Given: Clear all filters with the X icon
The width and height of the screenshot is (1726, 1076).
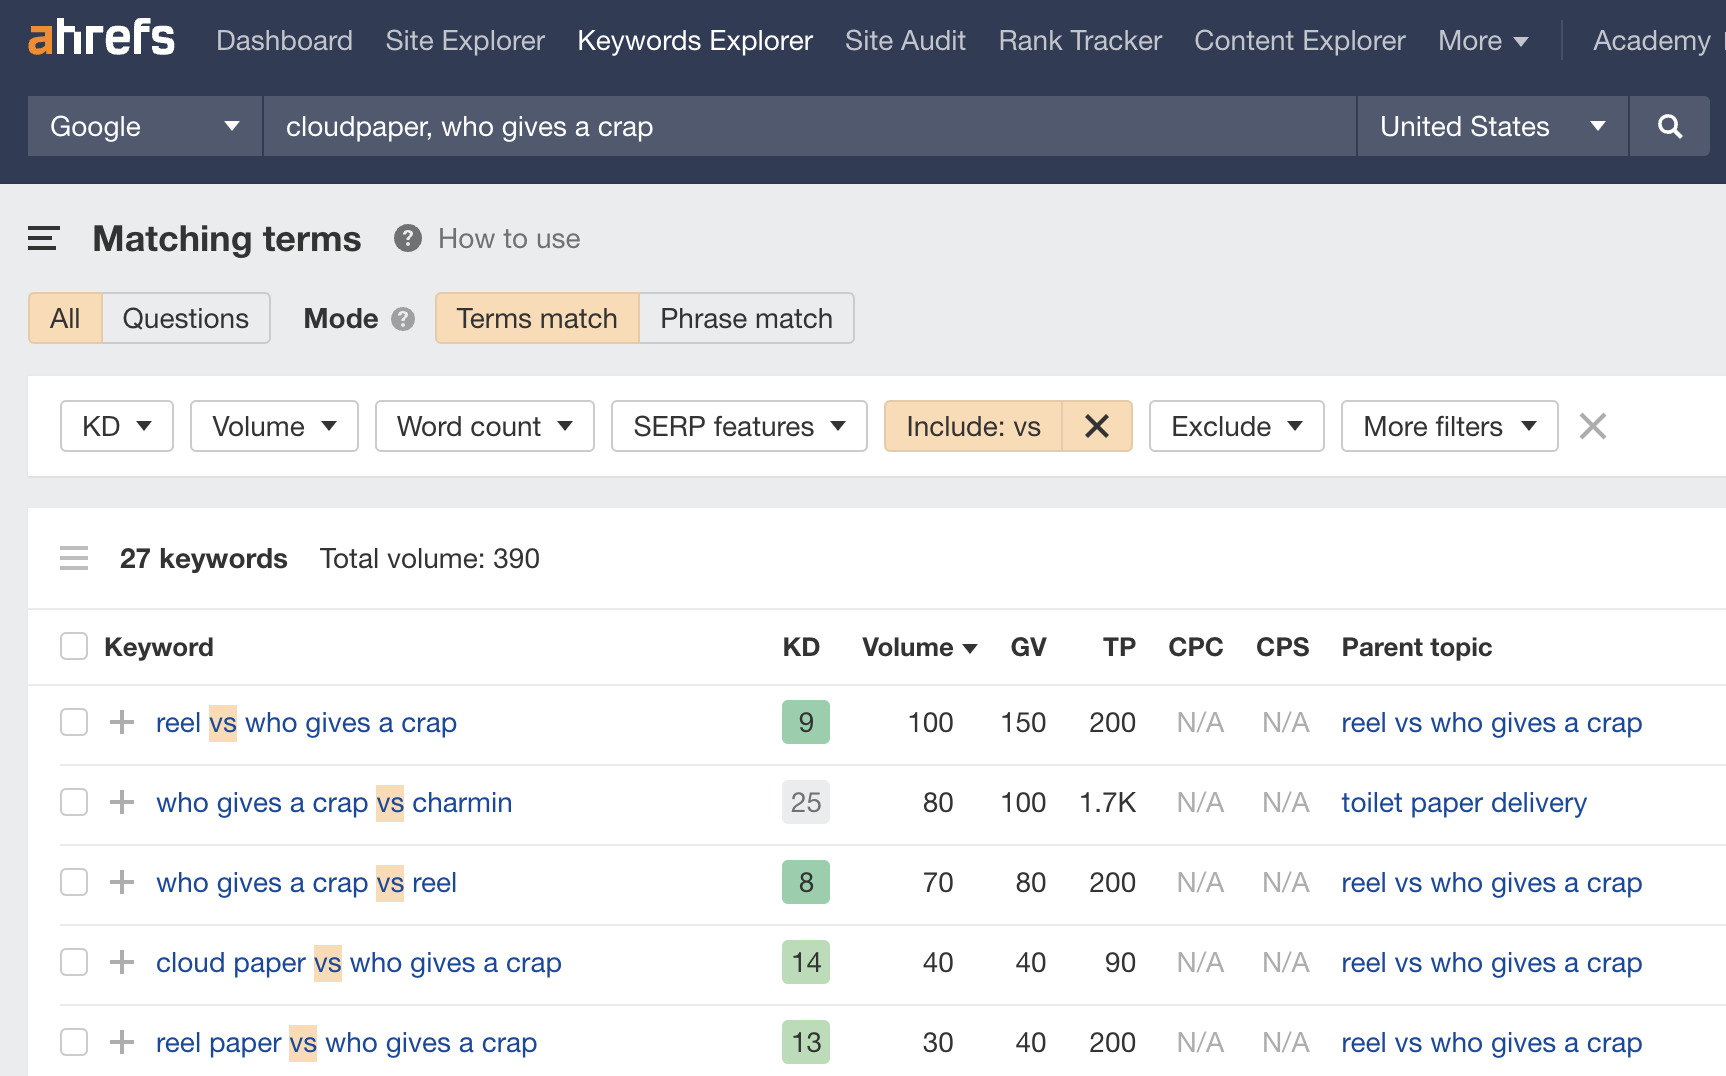Looking at the screenshot, I should click(x=1592, y=426).
